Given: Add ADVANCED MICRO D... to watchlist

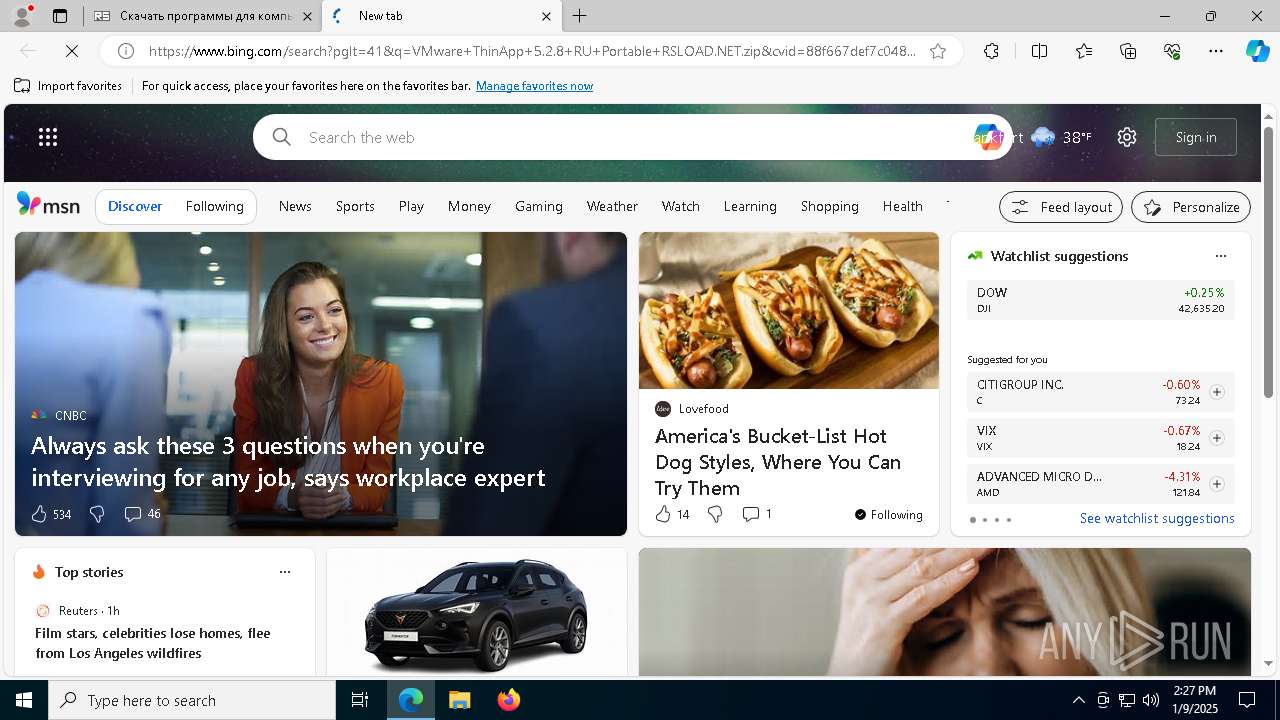Looking at the screenshot, I should pyautogui.click(x=1216, y=484).
